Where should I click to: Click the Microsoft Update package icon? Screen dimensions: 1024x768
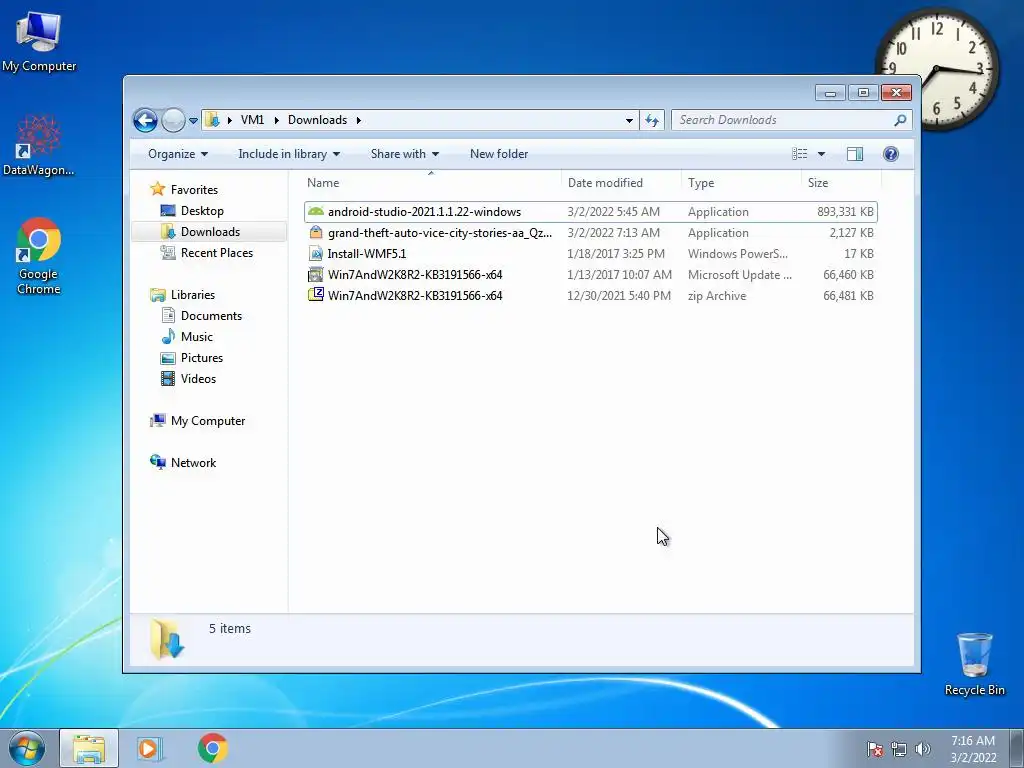315,274
